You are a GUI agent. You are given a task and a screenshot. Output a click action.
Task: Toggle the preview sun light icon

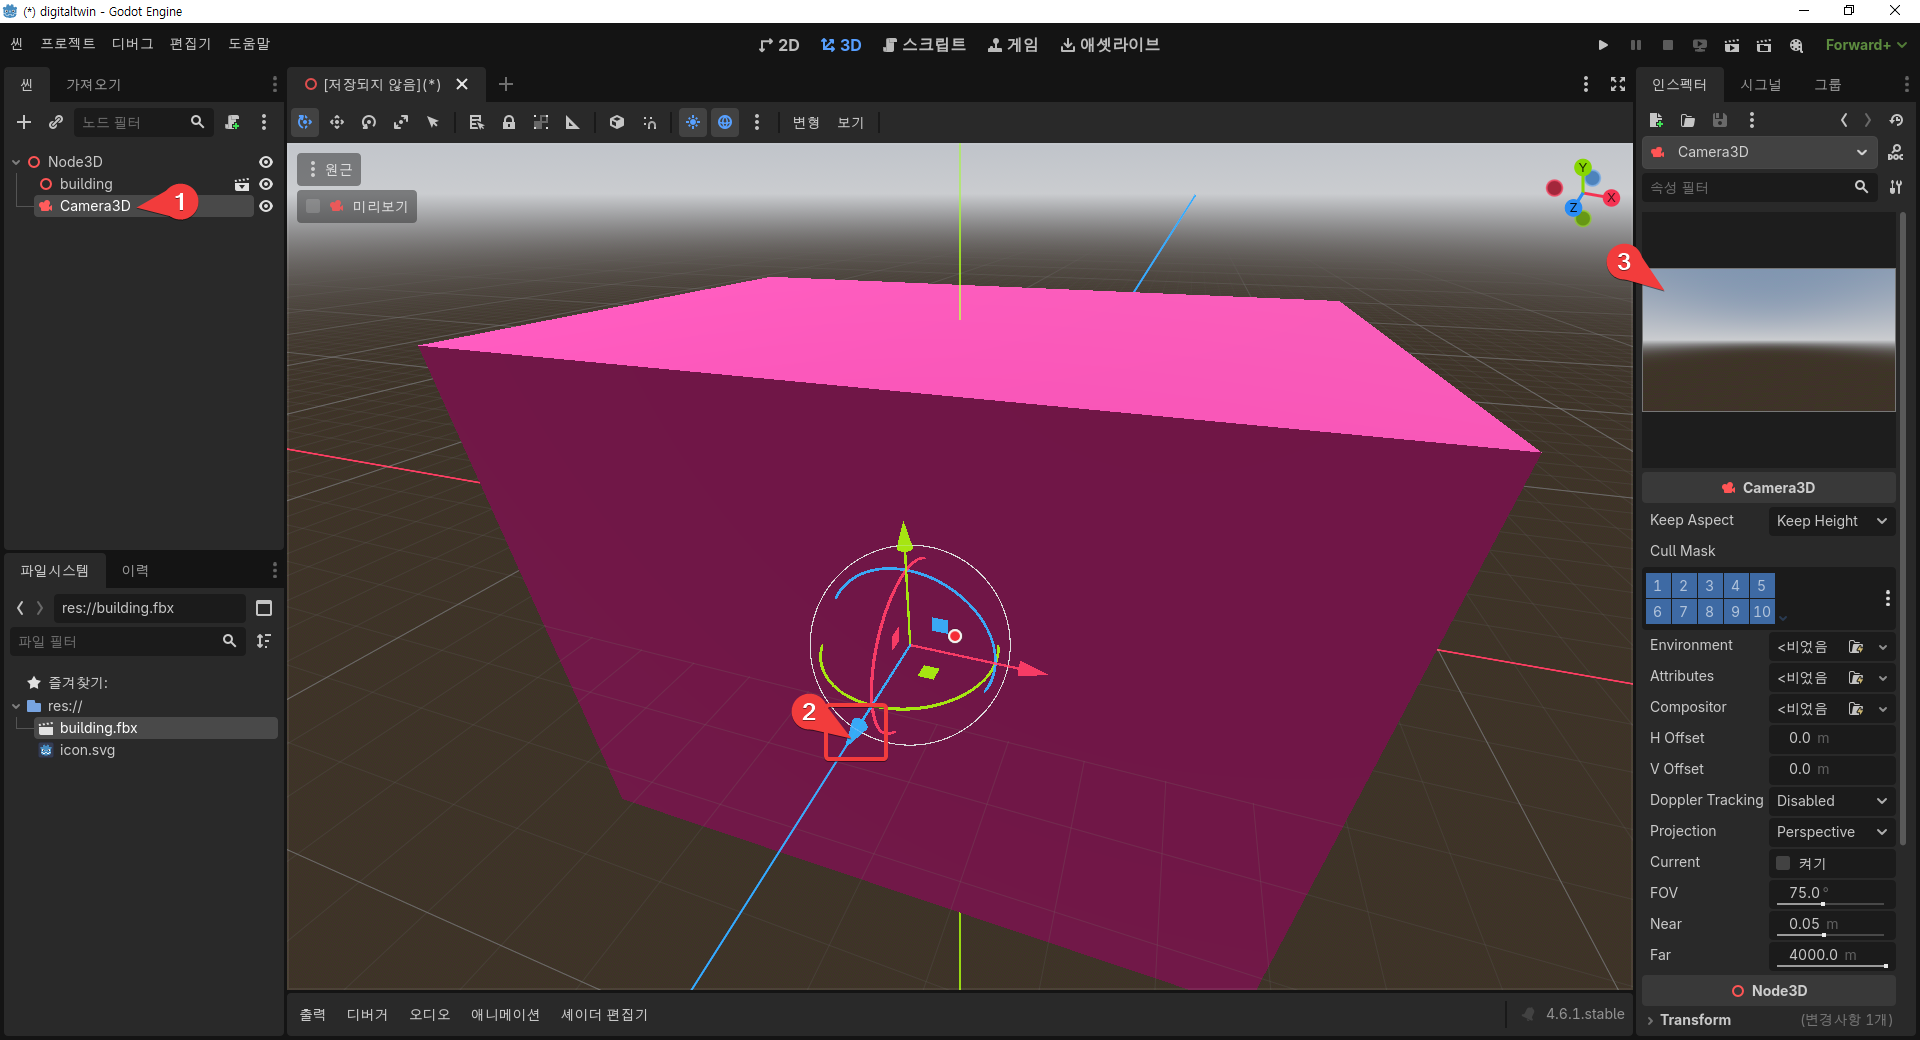[x=692, y=122]
